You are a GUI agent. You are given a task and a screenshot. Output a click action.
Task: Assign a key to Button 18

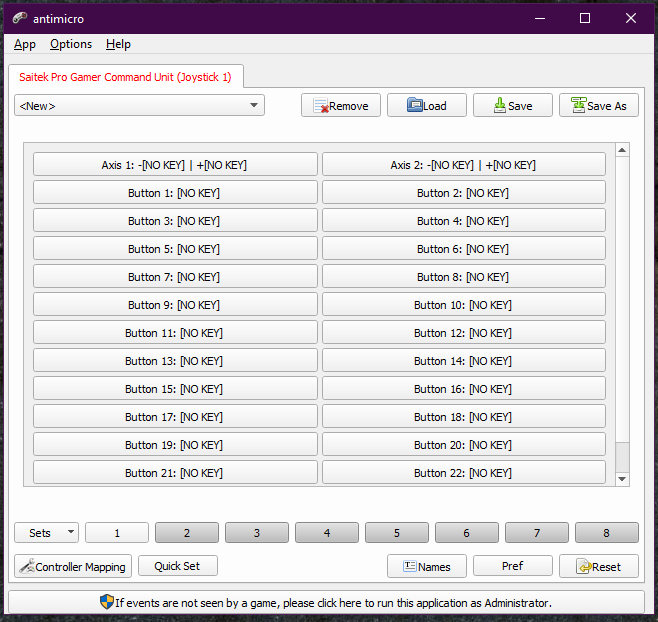tap(464, 417)
